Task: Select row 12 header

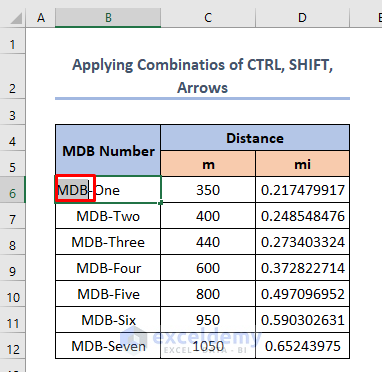Action: [13, 346]
